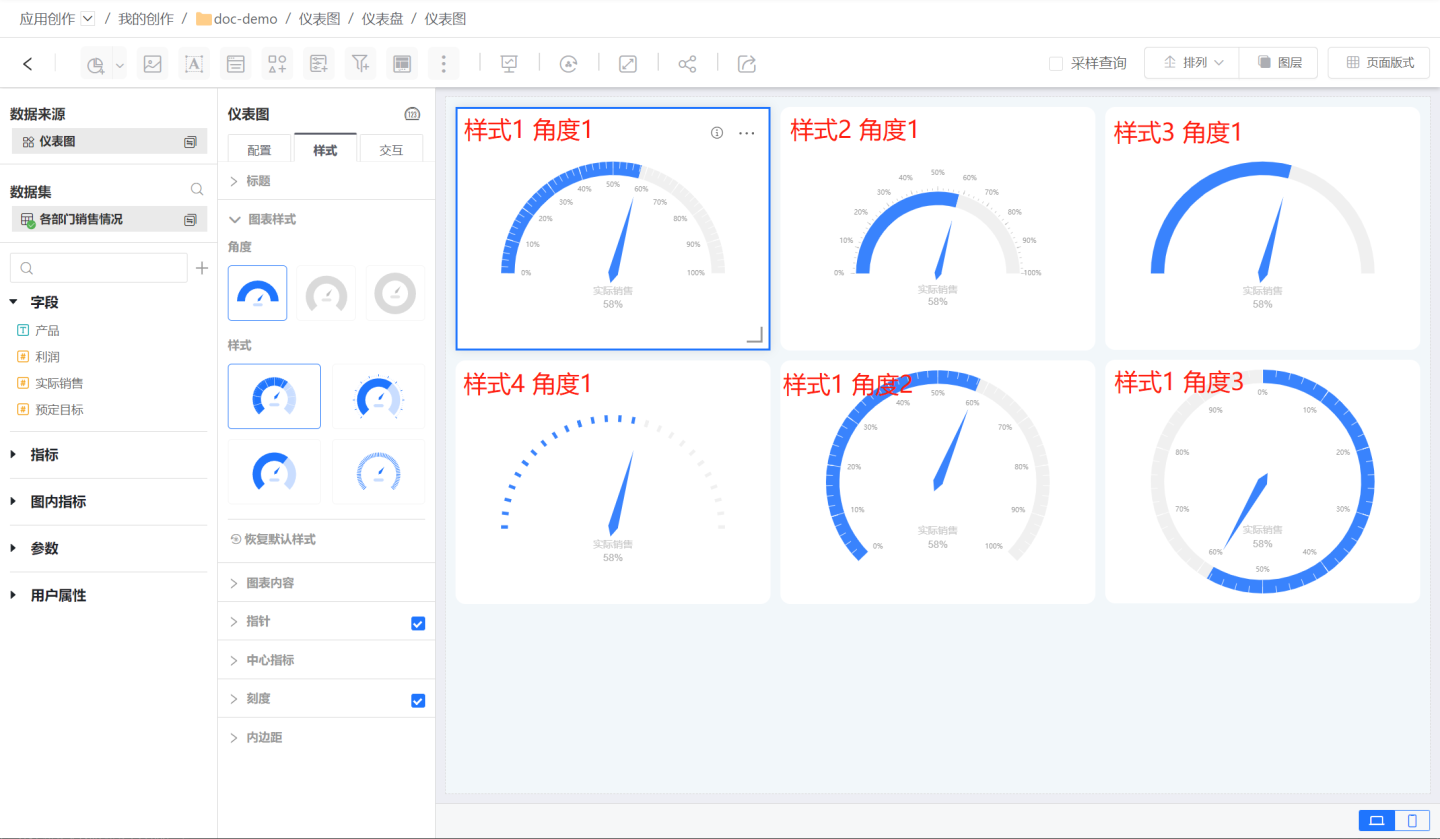Select the 样式 tab
Viewport: 1440px width, 839px height.
tap(325, 149)
